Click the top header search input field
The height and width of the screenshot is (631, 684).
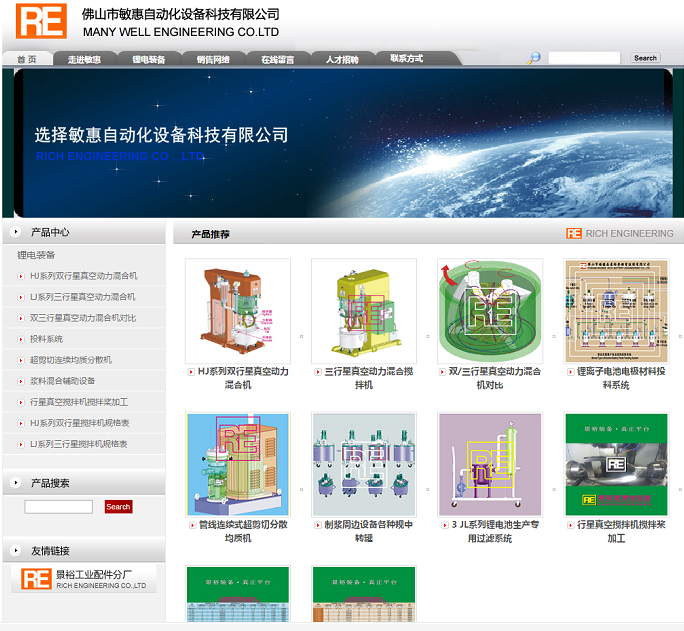pyautogui.click(x=584, y=58)
